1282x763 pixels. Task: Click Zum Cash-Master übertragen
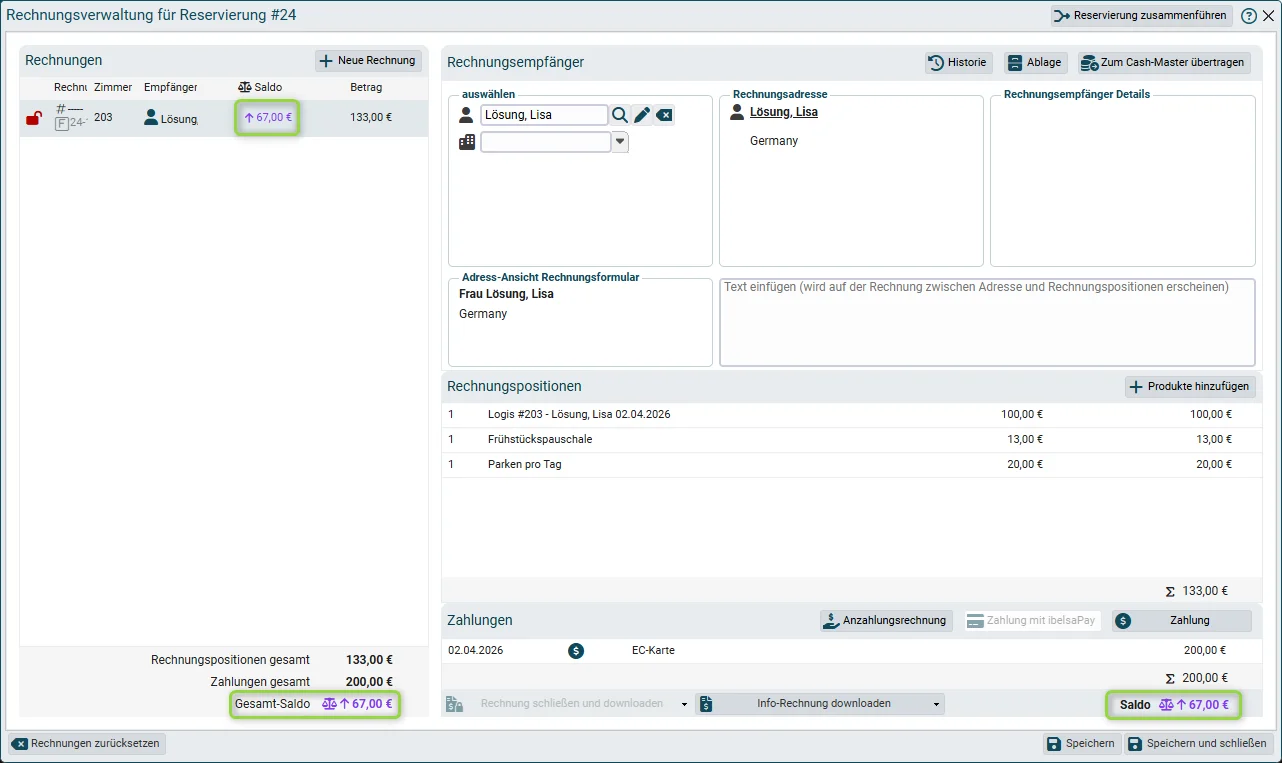point(1164,62)
